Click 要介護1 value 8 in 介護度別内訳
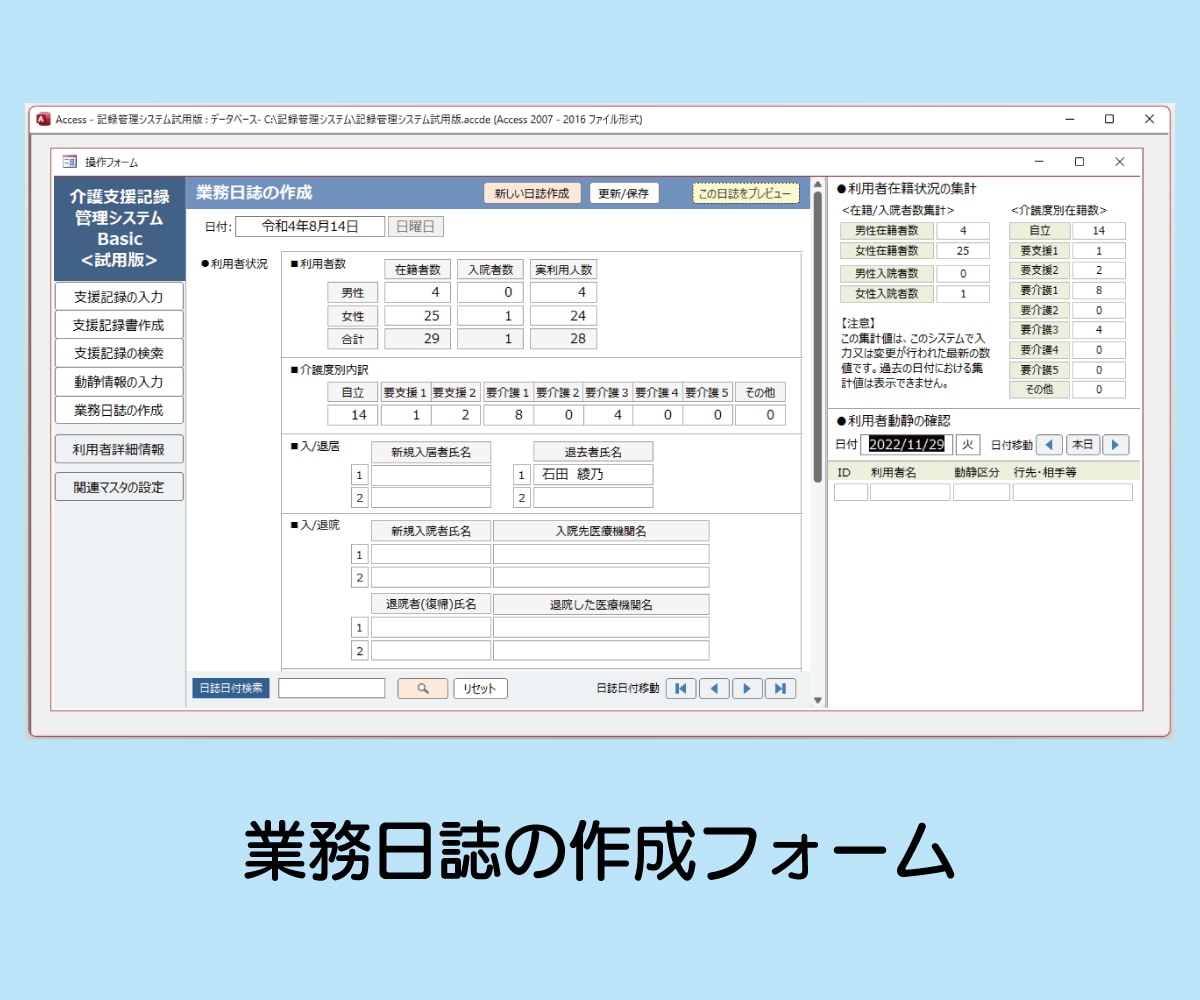Image resolution: width=1200 pixels, height=1000 pixels. [508, 415]
